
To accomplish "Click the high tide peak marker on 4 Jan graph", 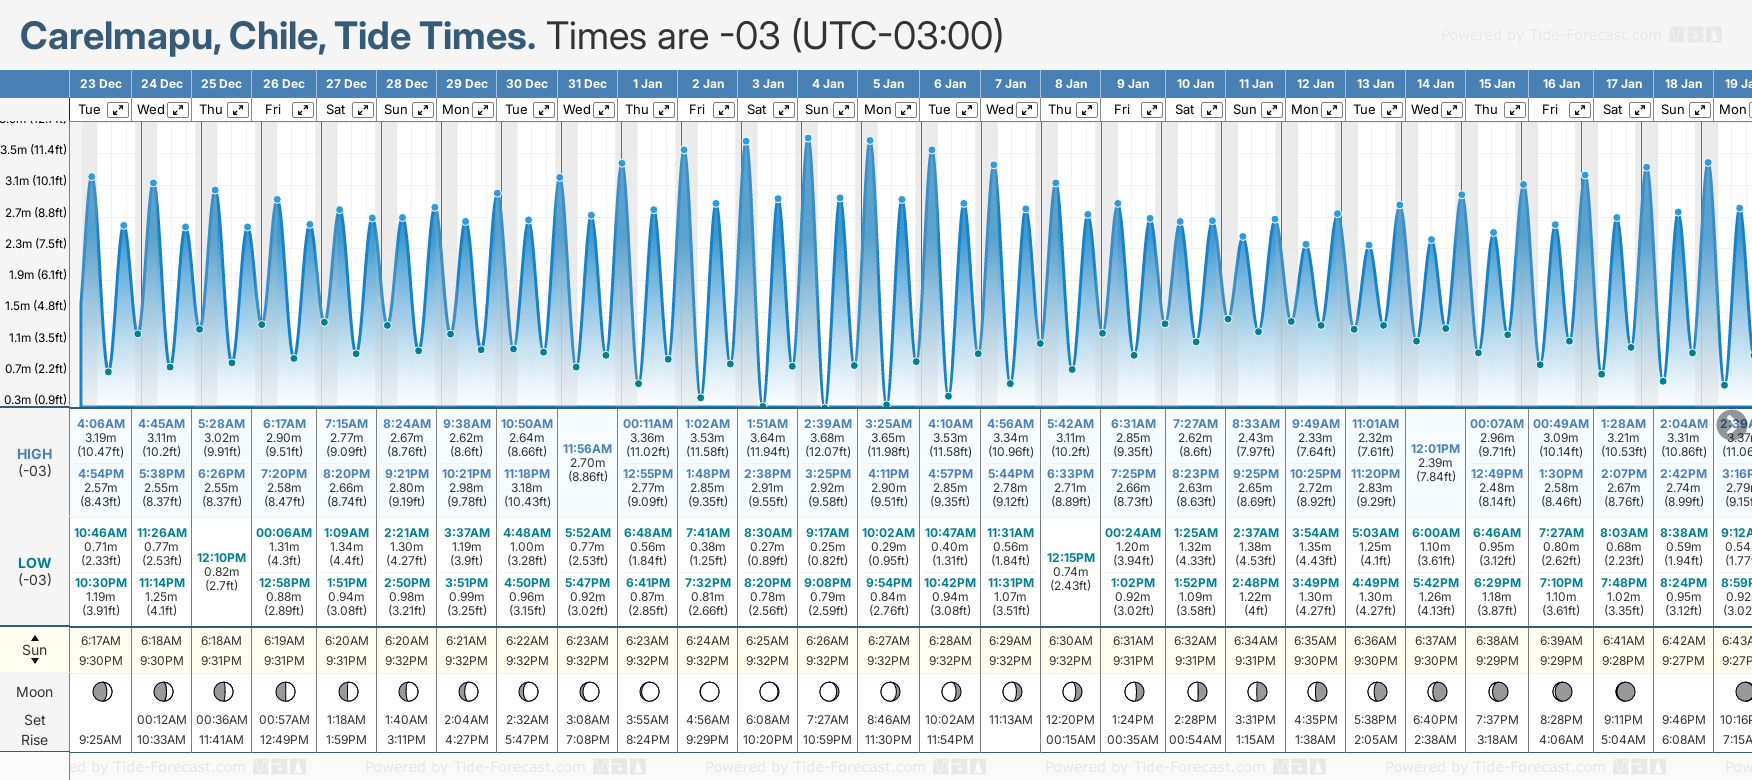I will pos(808,139).
